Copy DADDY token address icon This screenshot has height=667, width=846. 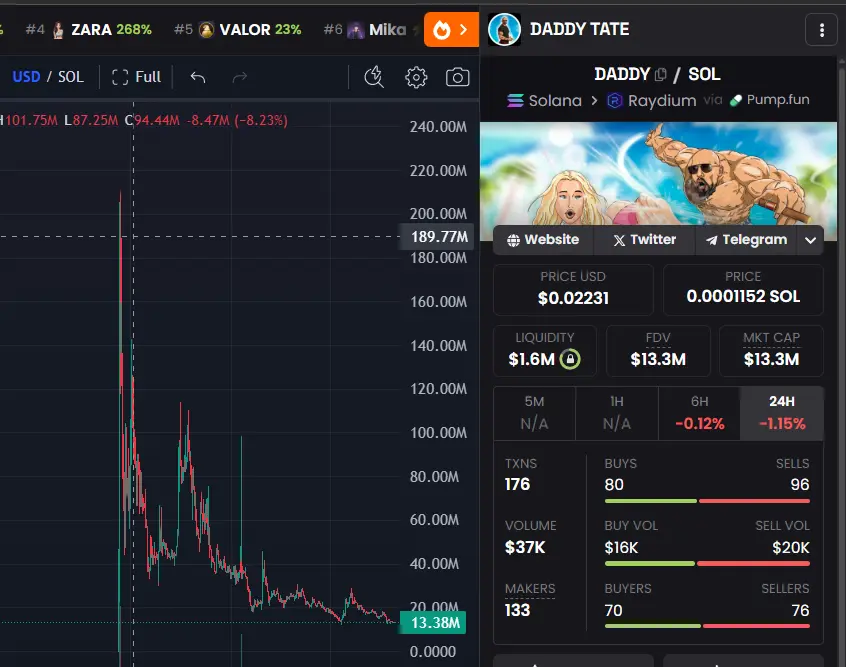tap(660, 74)
